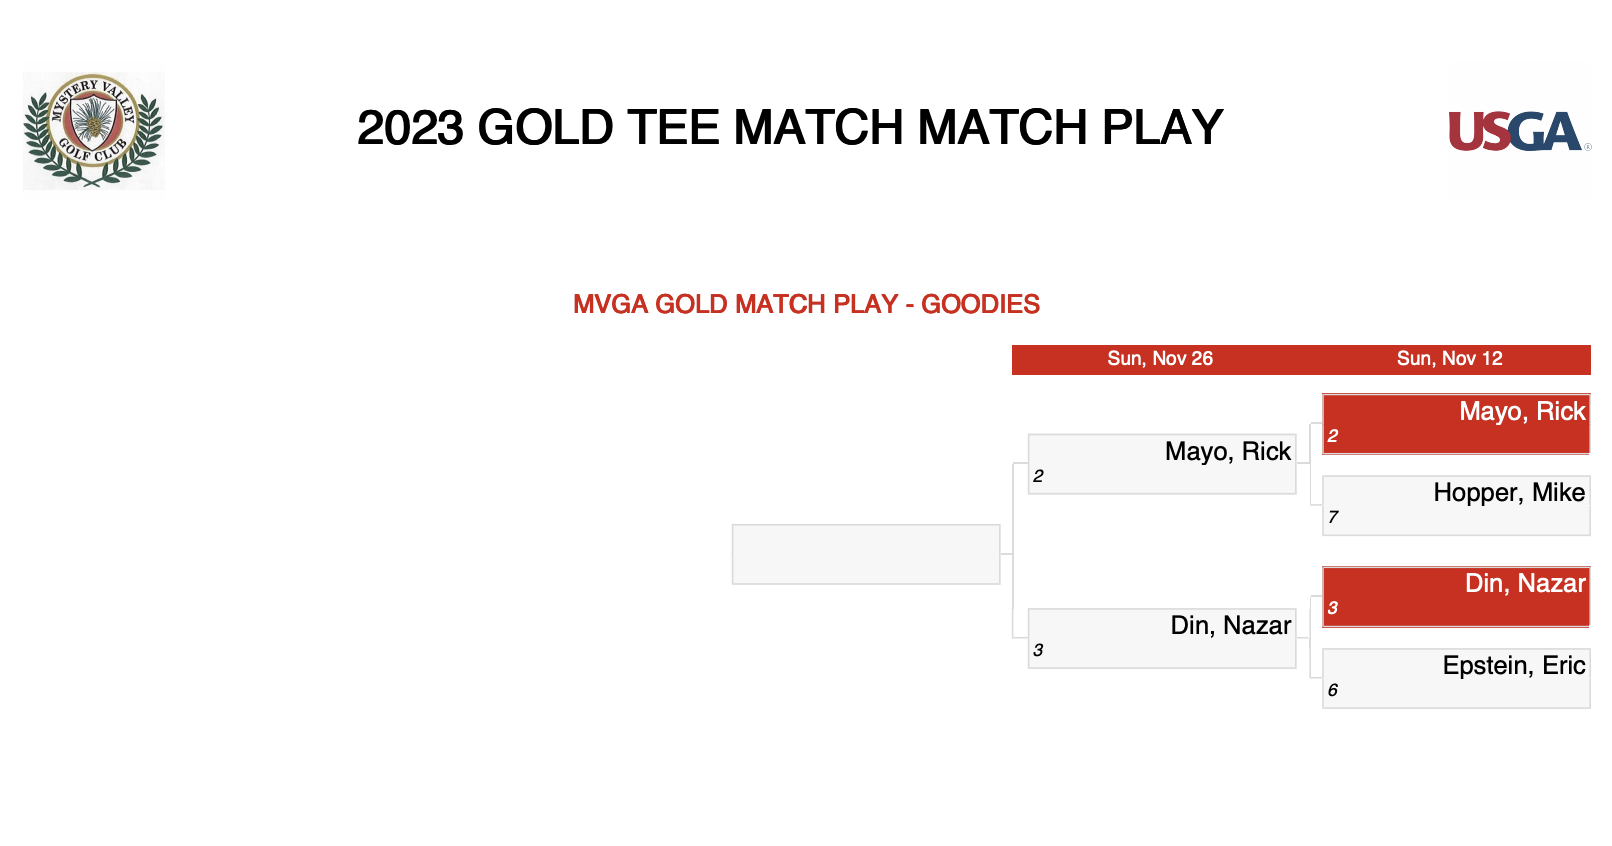Click the red round dates header bar
This screenshot has height=846, width=1612.
point(1301,360)
